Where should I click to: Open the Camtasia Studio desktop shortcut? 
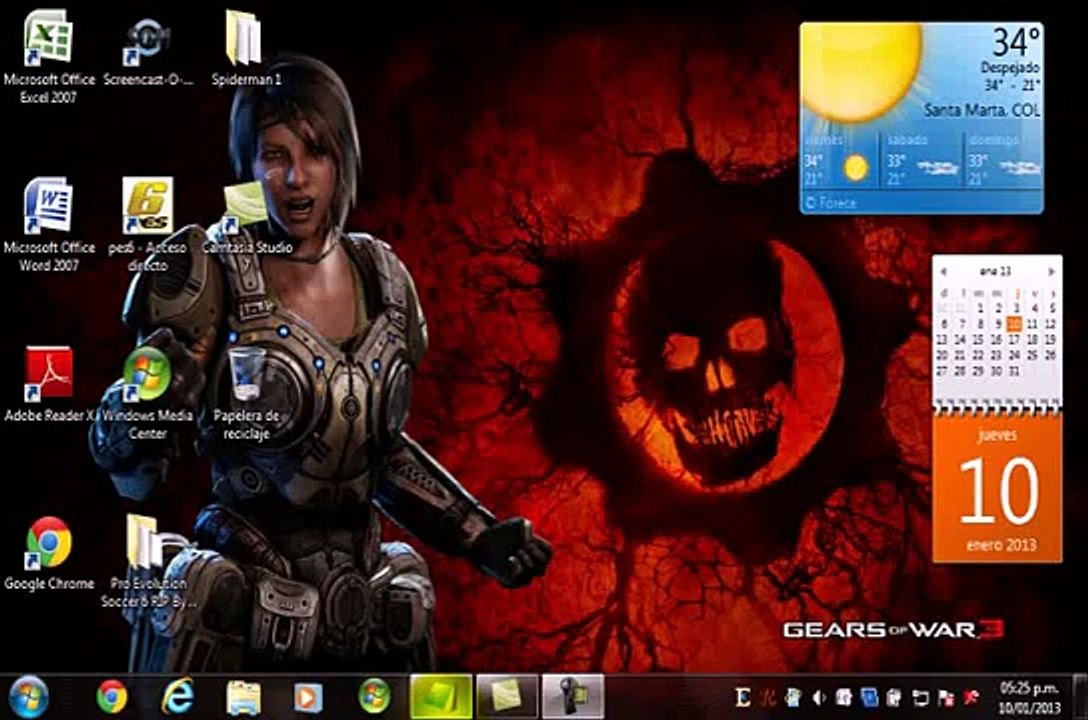(246, 216)
